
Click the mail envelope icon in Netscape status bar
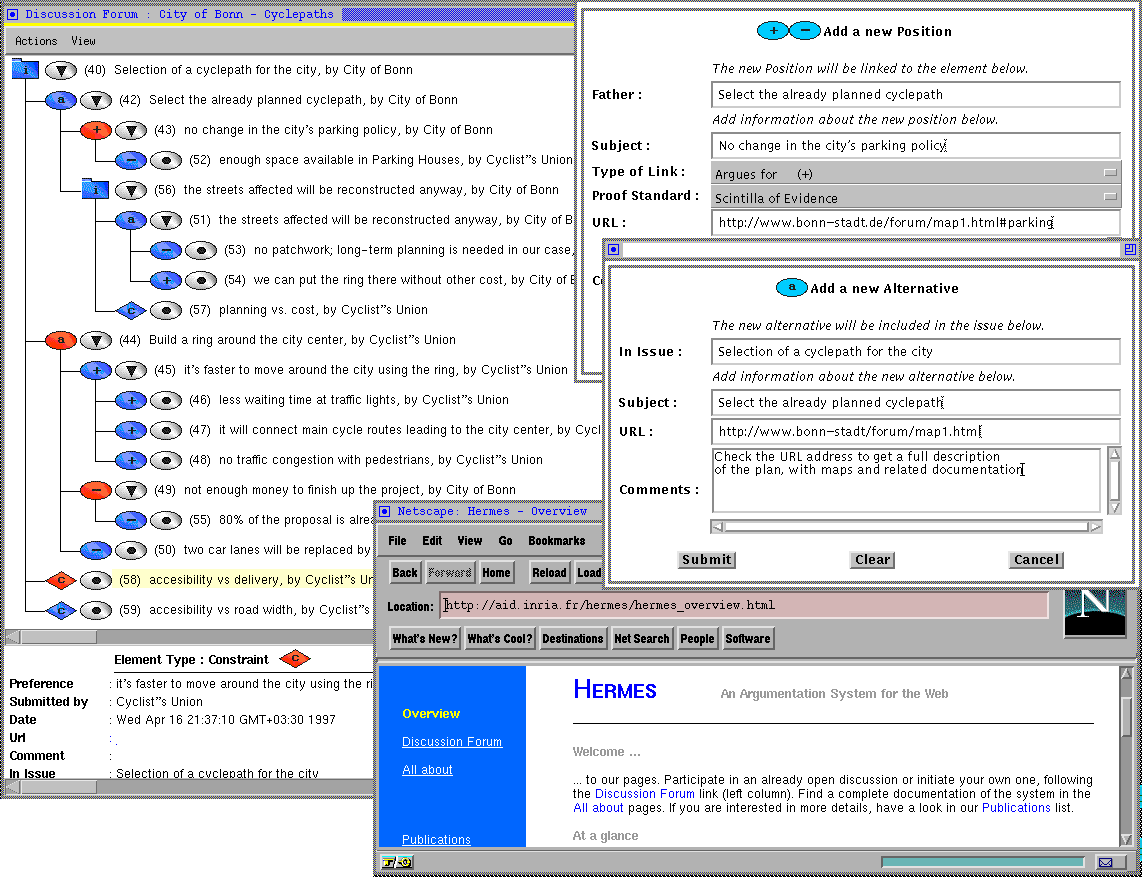pyautogui.click(x=1108, y=863)
